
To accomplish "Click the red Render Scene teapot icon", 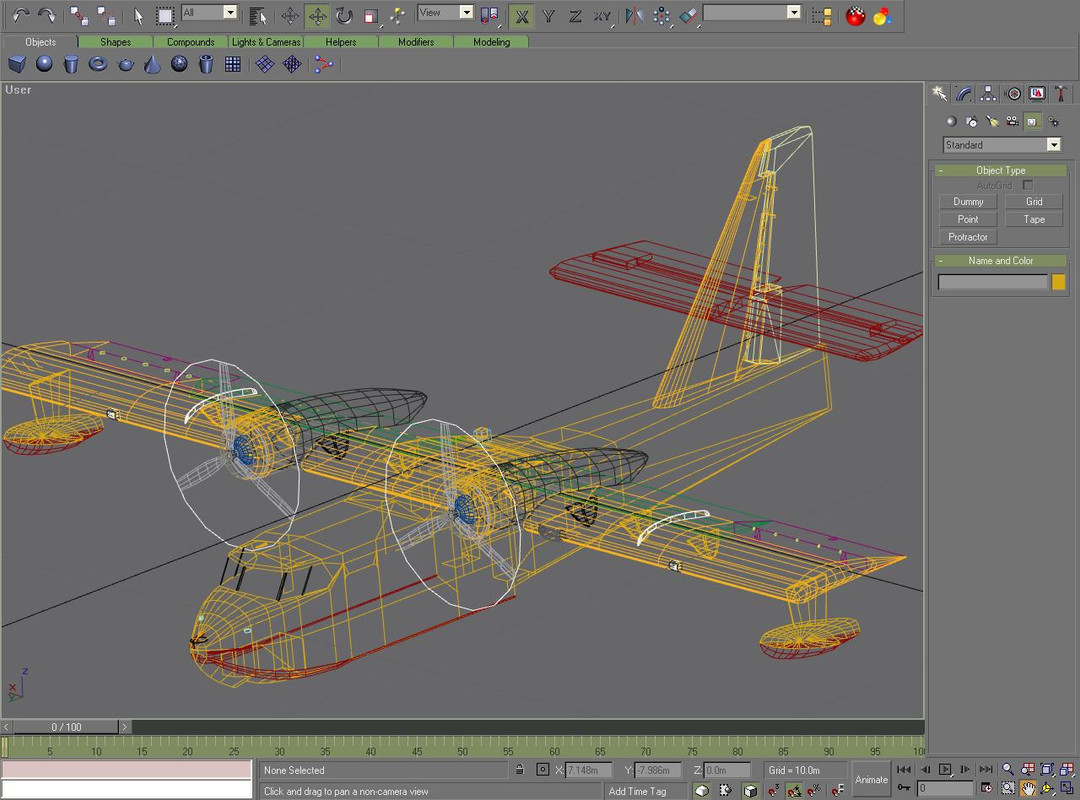I will click(855, 15).
